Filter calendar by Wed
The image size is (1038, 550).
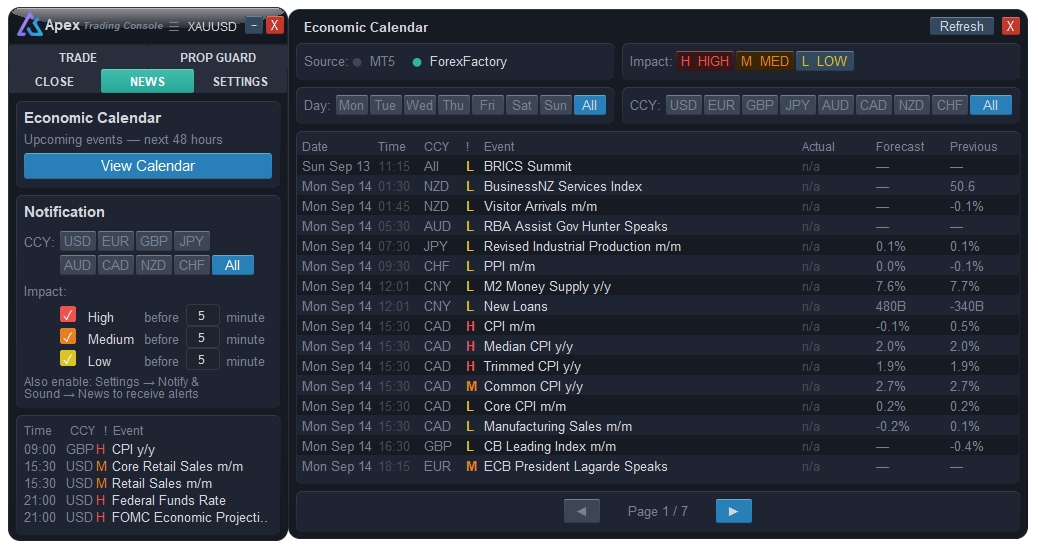click(420, 105)
